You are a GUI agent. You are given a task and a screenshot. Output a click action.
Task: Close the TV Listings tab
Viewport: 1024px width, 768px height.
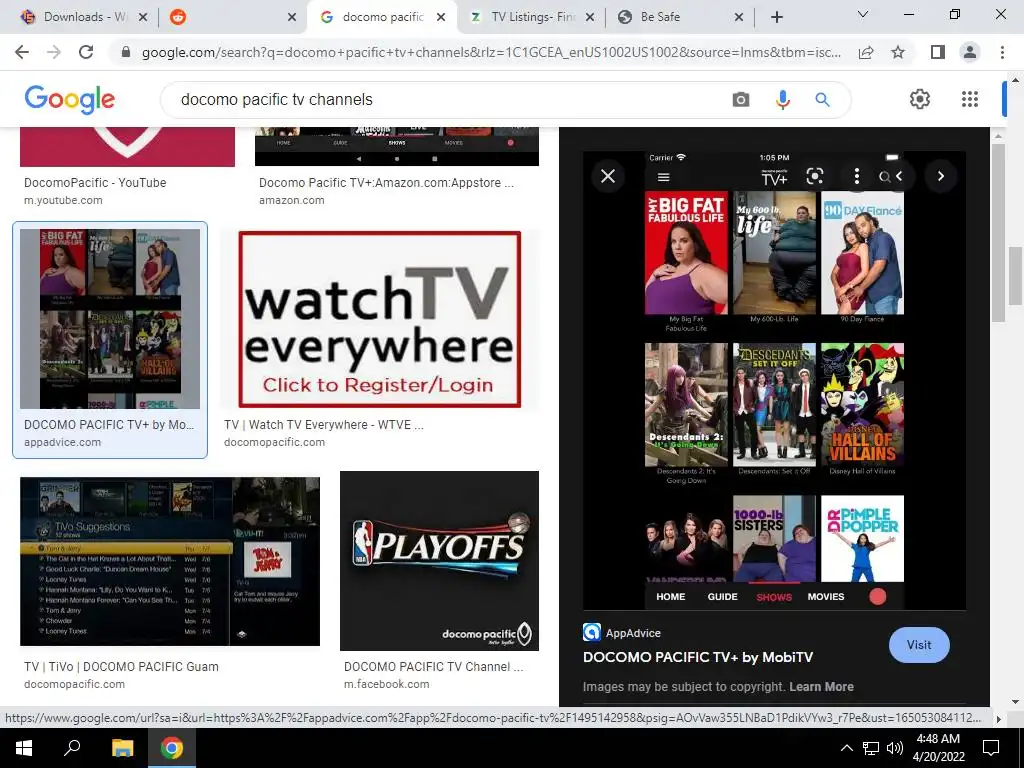click(590, 17)
